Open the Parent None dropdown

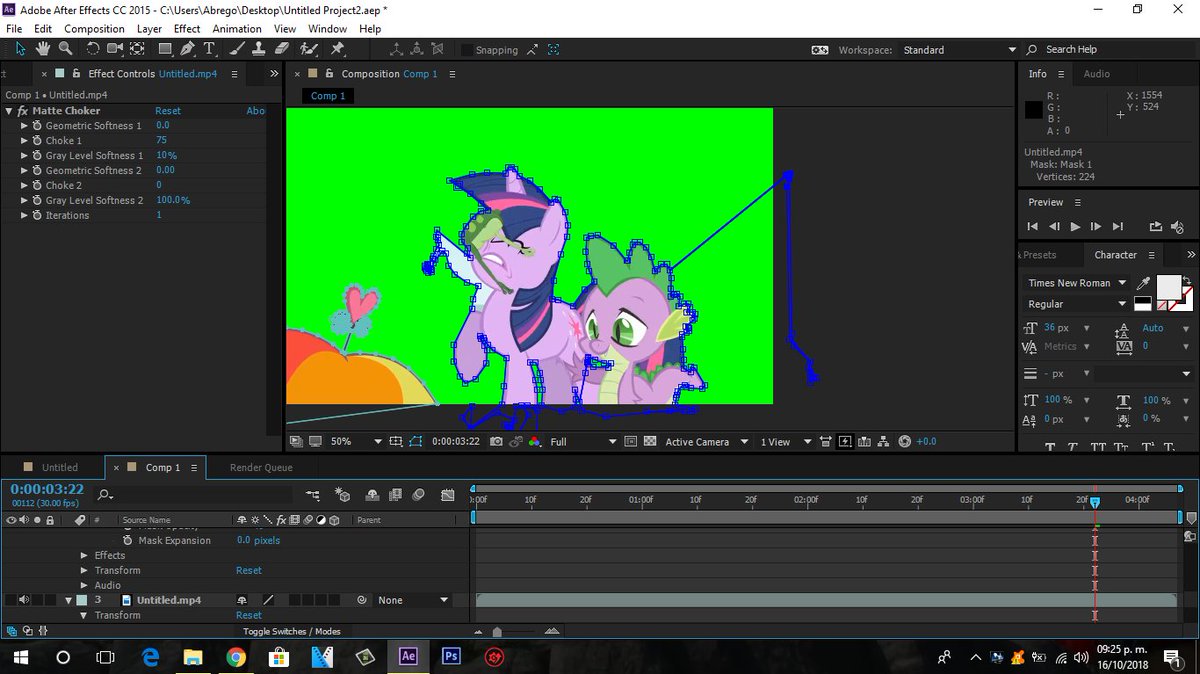pos(413,600)
